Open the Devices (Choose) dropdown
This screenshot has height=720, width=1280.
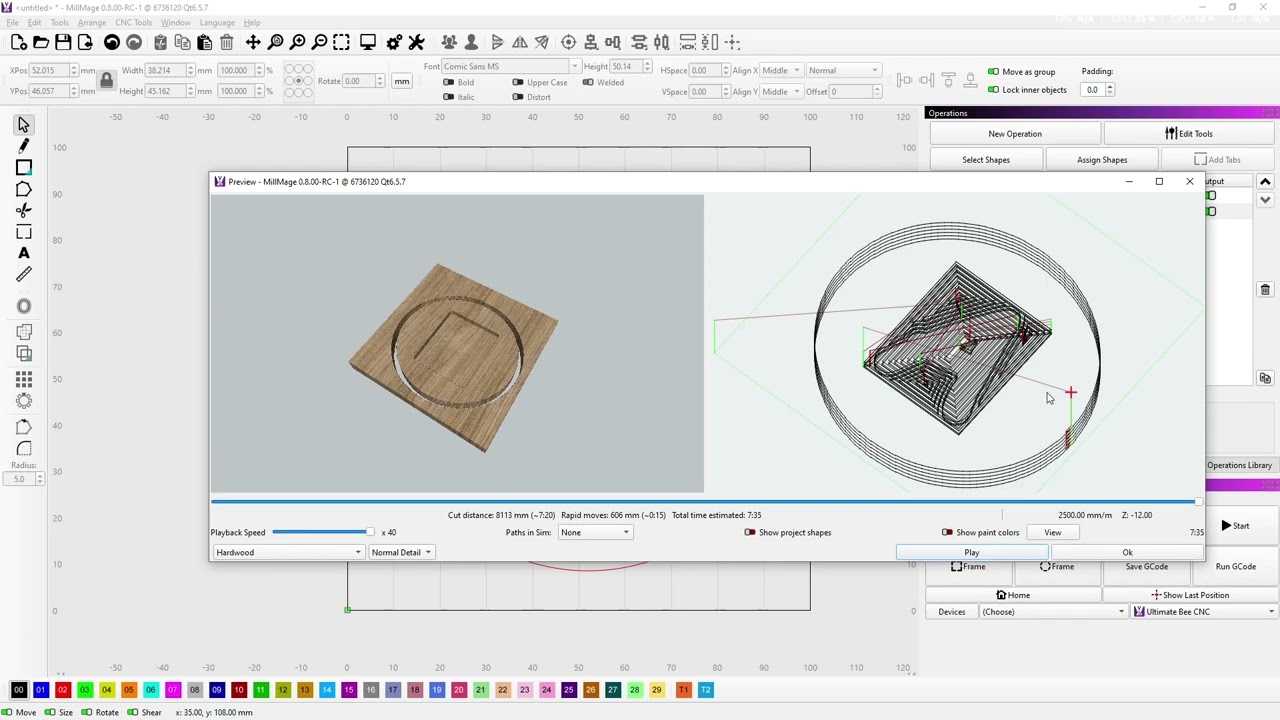coord(1053,612)
